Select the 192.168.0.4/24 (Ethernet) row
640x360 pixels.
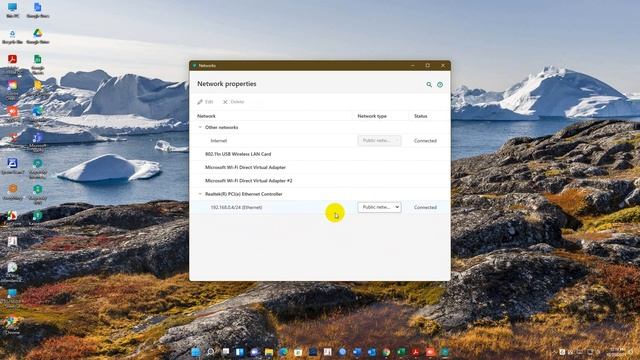pyautogui.click(x=320, y=207)
